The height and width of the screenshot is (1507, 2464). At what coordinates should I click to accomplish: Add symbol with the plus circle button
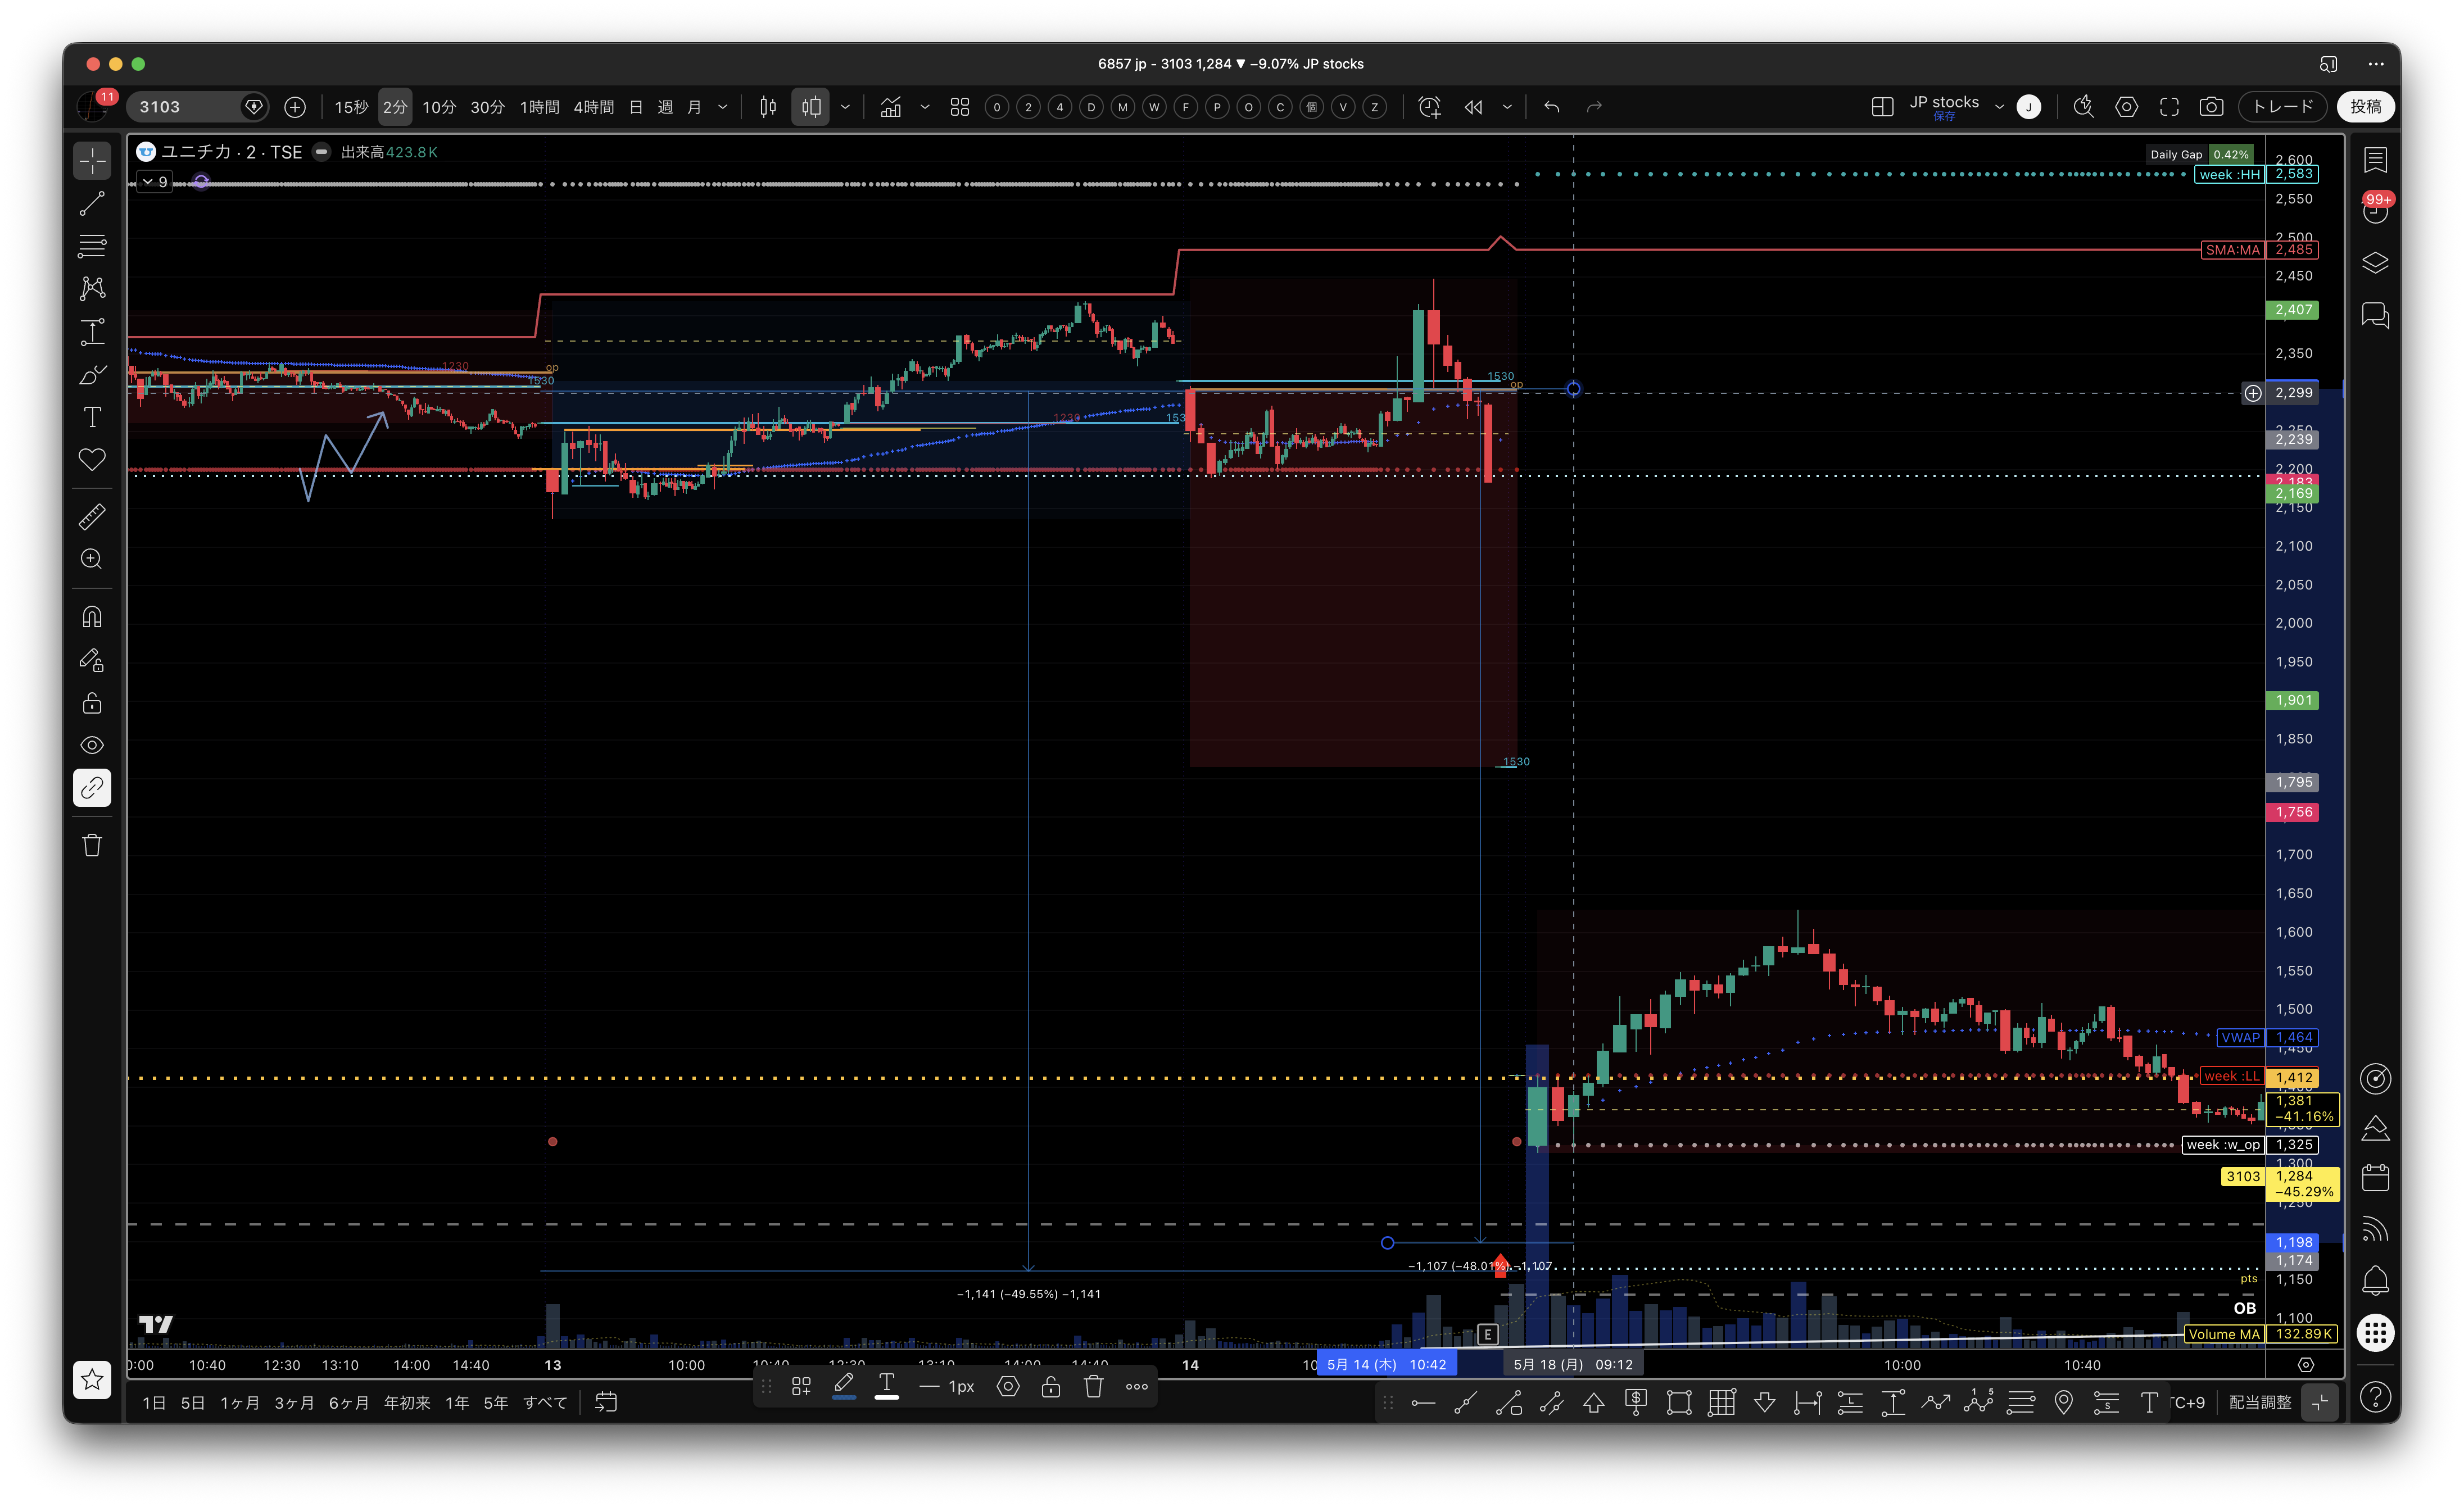click(295, 107)
